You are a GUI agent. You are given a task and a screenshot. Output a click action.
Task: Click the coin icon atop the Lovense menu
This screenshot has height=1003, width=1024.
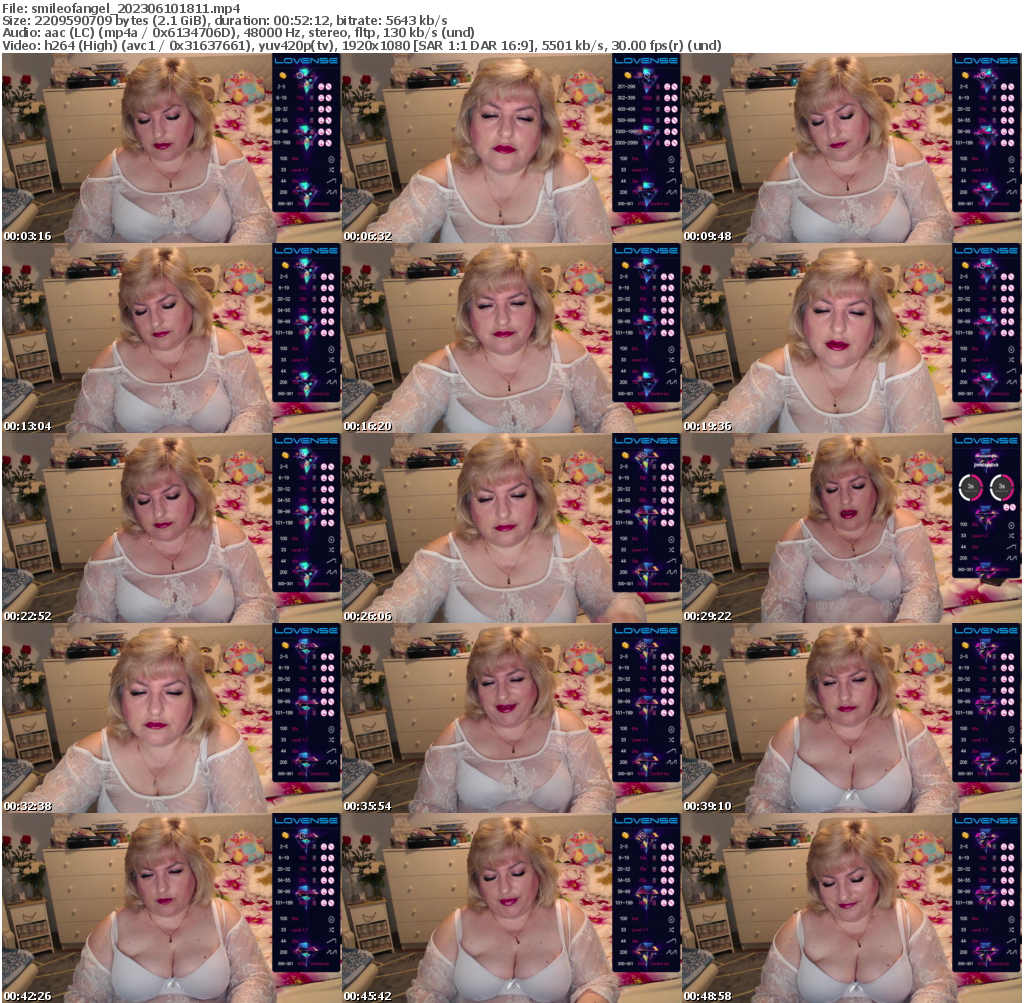(x=282, y=75)
